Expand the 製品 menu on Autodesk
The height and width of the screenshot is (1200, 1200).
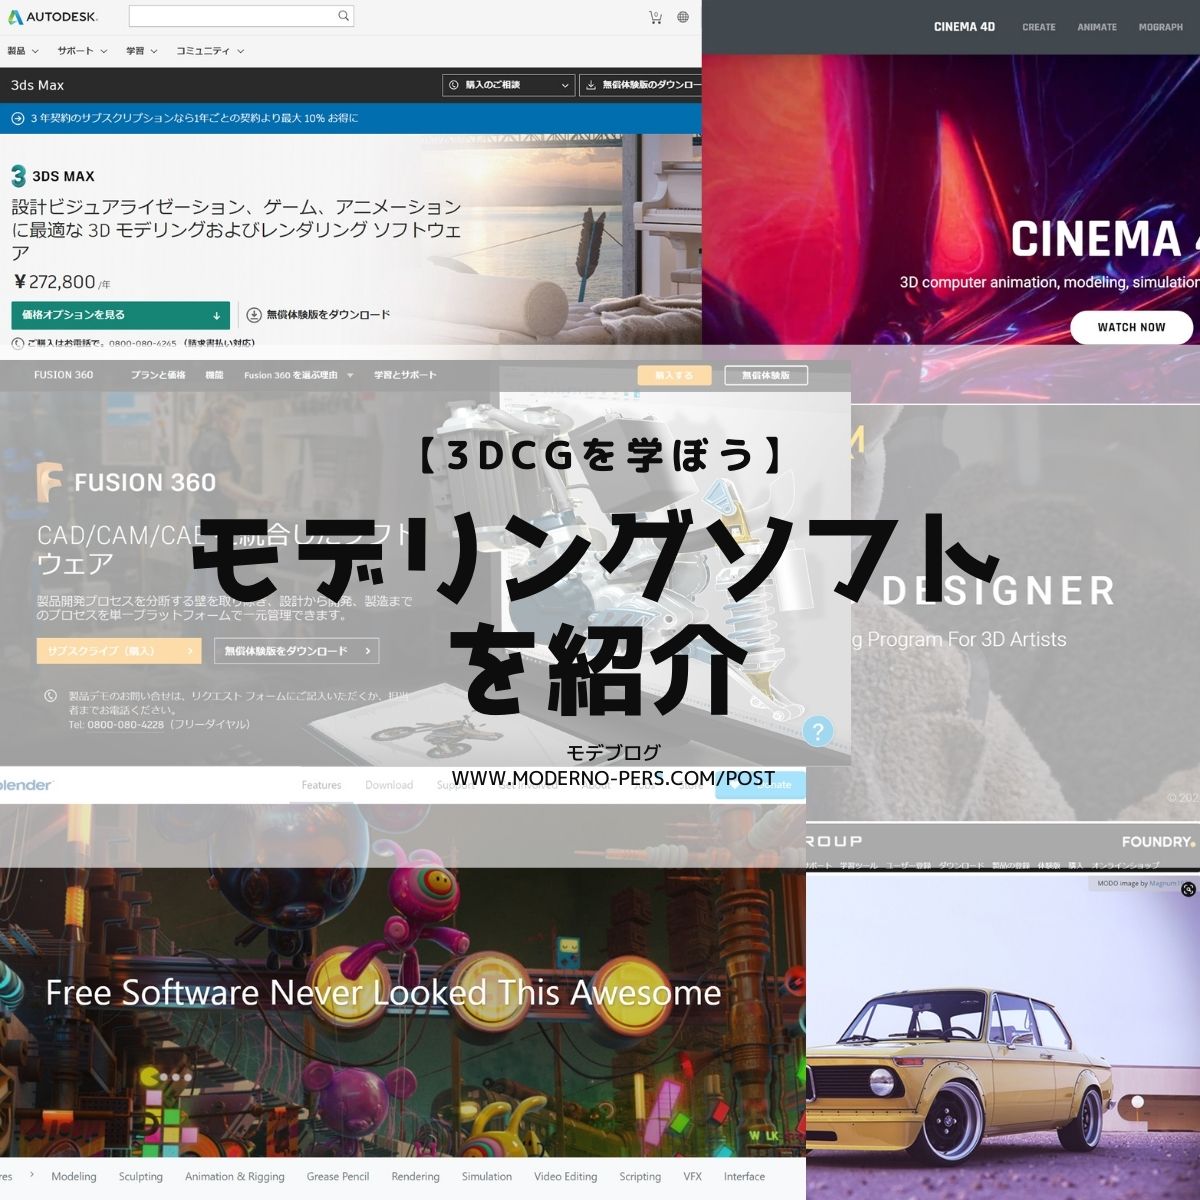[x=22, y=51]
